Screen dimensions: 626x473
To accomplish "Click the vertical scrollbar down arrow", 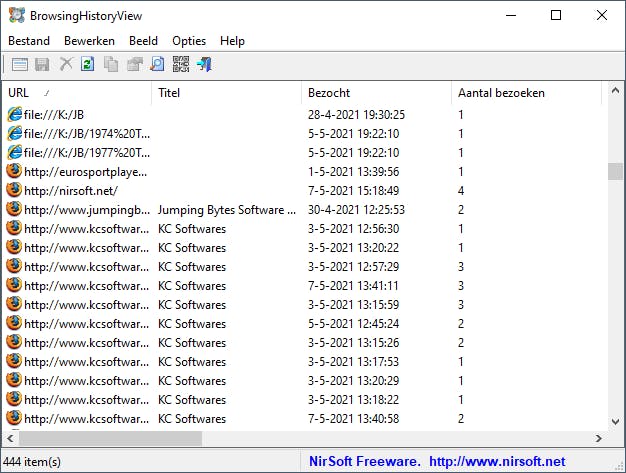I will (616, 420).
